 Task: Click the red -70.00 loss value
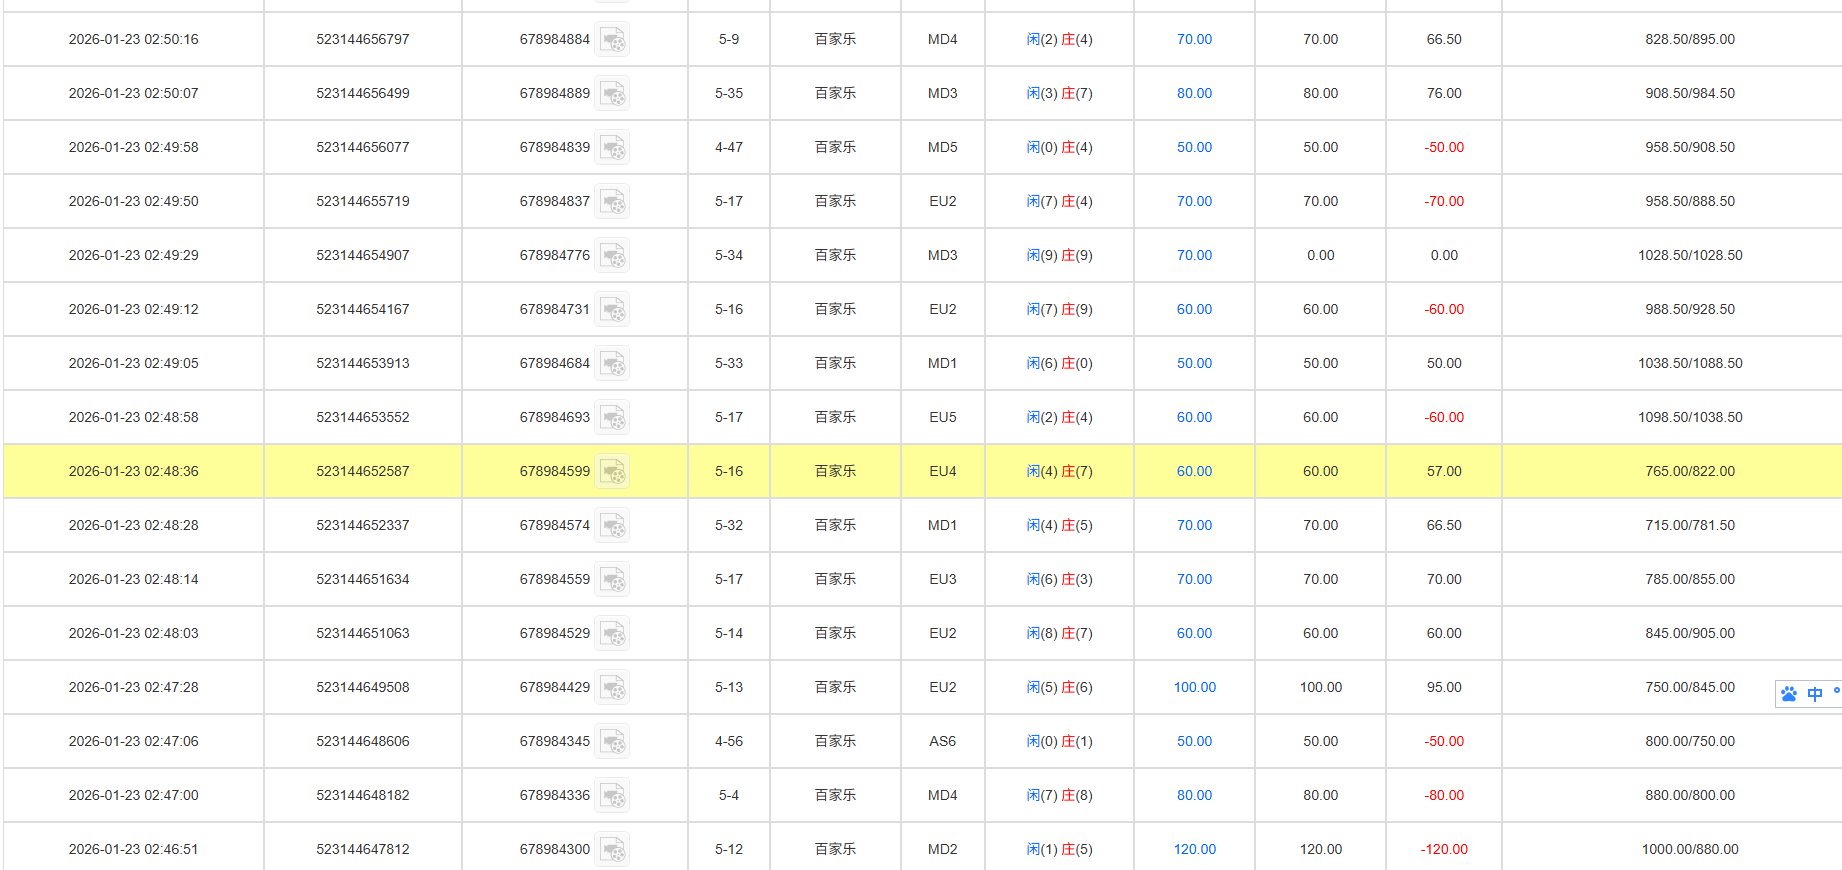coord(1444,202)
